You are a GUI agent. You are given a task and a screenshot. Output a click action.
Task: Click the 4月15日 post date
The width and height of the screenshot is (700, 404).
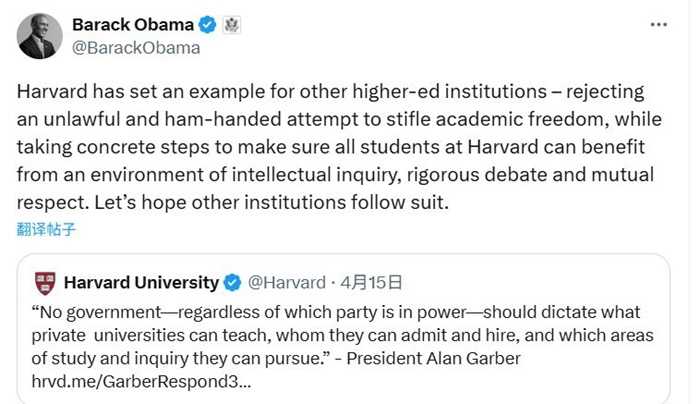point(371,282)
